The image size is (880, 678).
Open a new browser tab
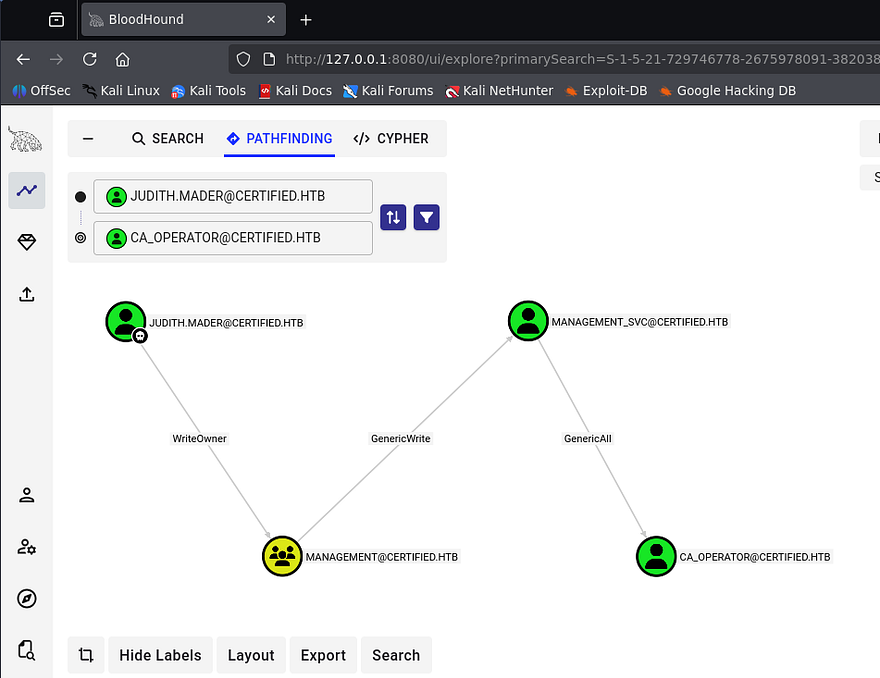tap(306, 20)
